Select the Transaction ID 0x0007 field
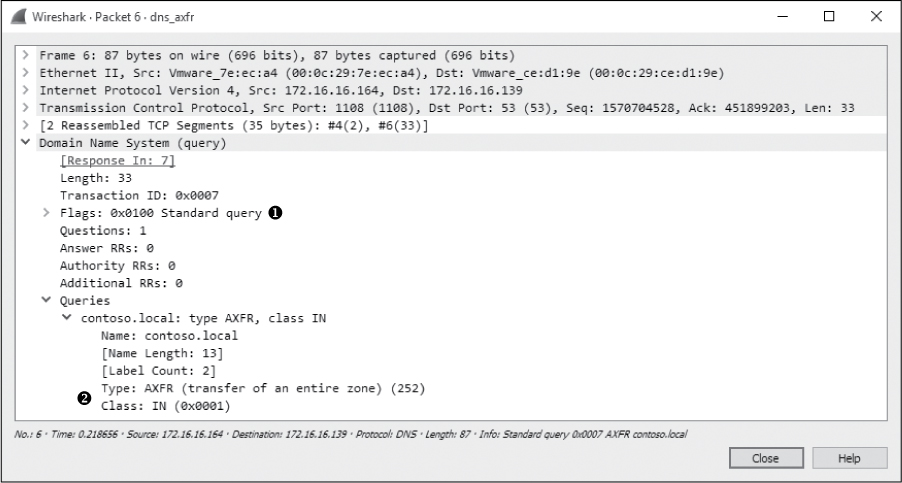 139,195
